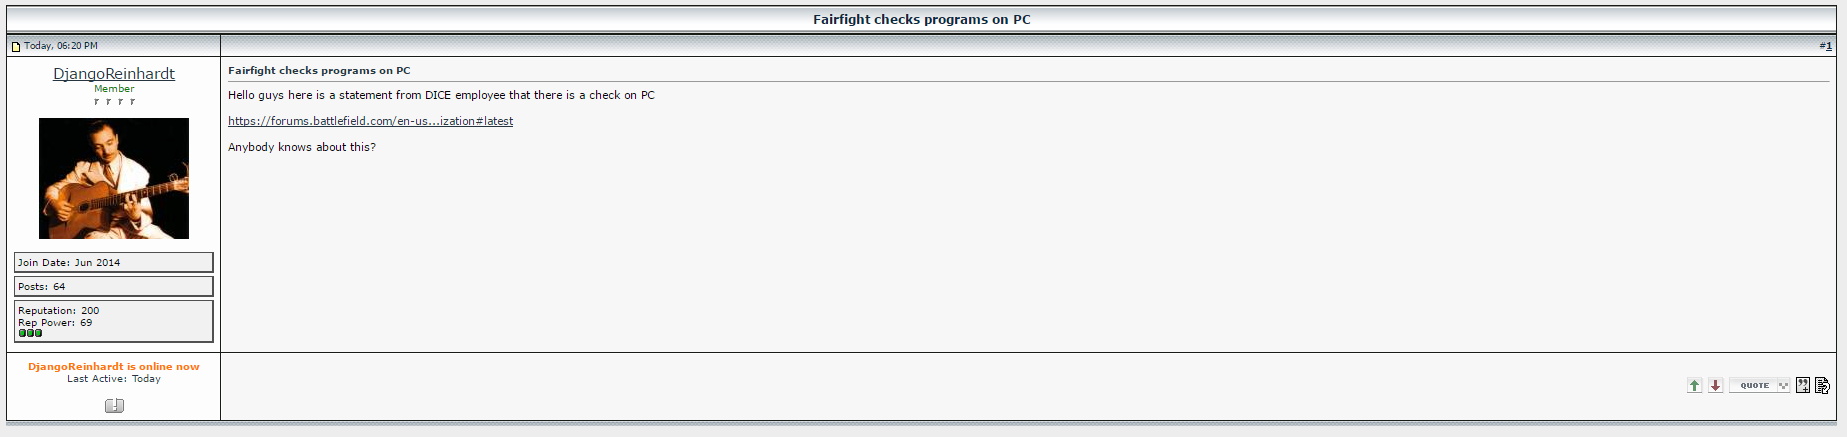The height and width of the screenshot is (437, 1847).
Task: Downvote the post with red arrow
Action: (x=1715, y=385)
